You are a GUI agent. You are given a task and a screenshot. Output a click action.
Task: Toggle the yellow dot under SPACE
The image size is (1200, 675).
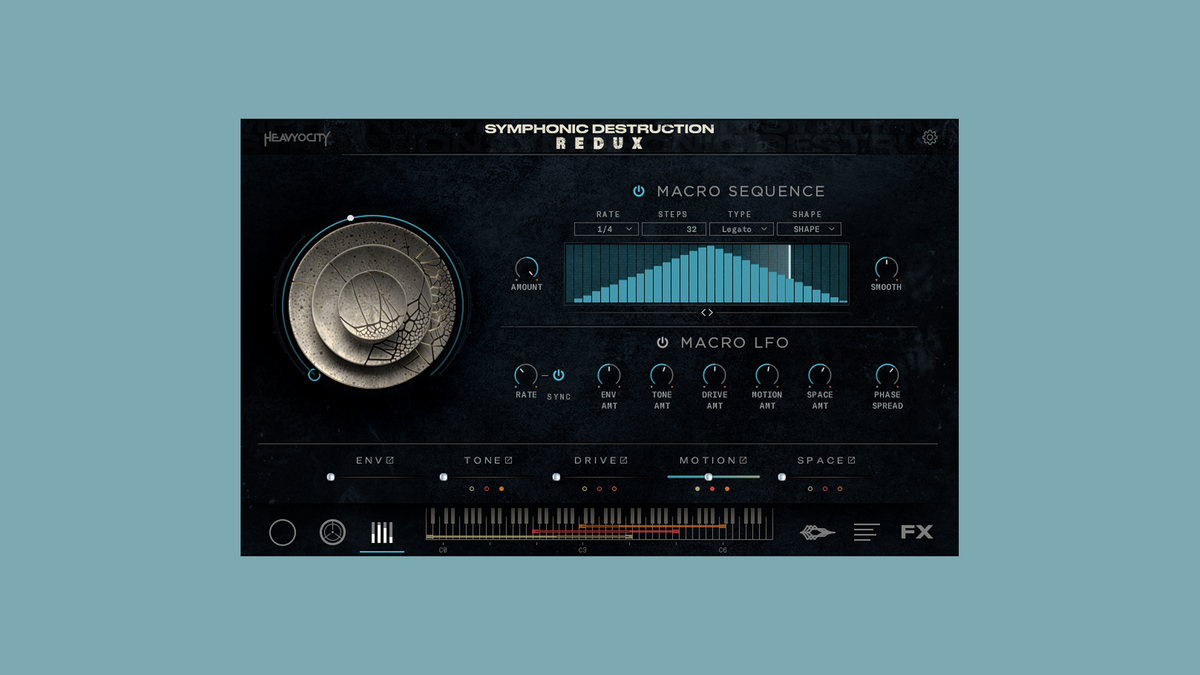(x=810, y=489)
